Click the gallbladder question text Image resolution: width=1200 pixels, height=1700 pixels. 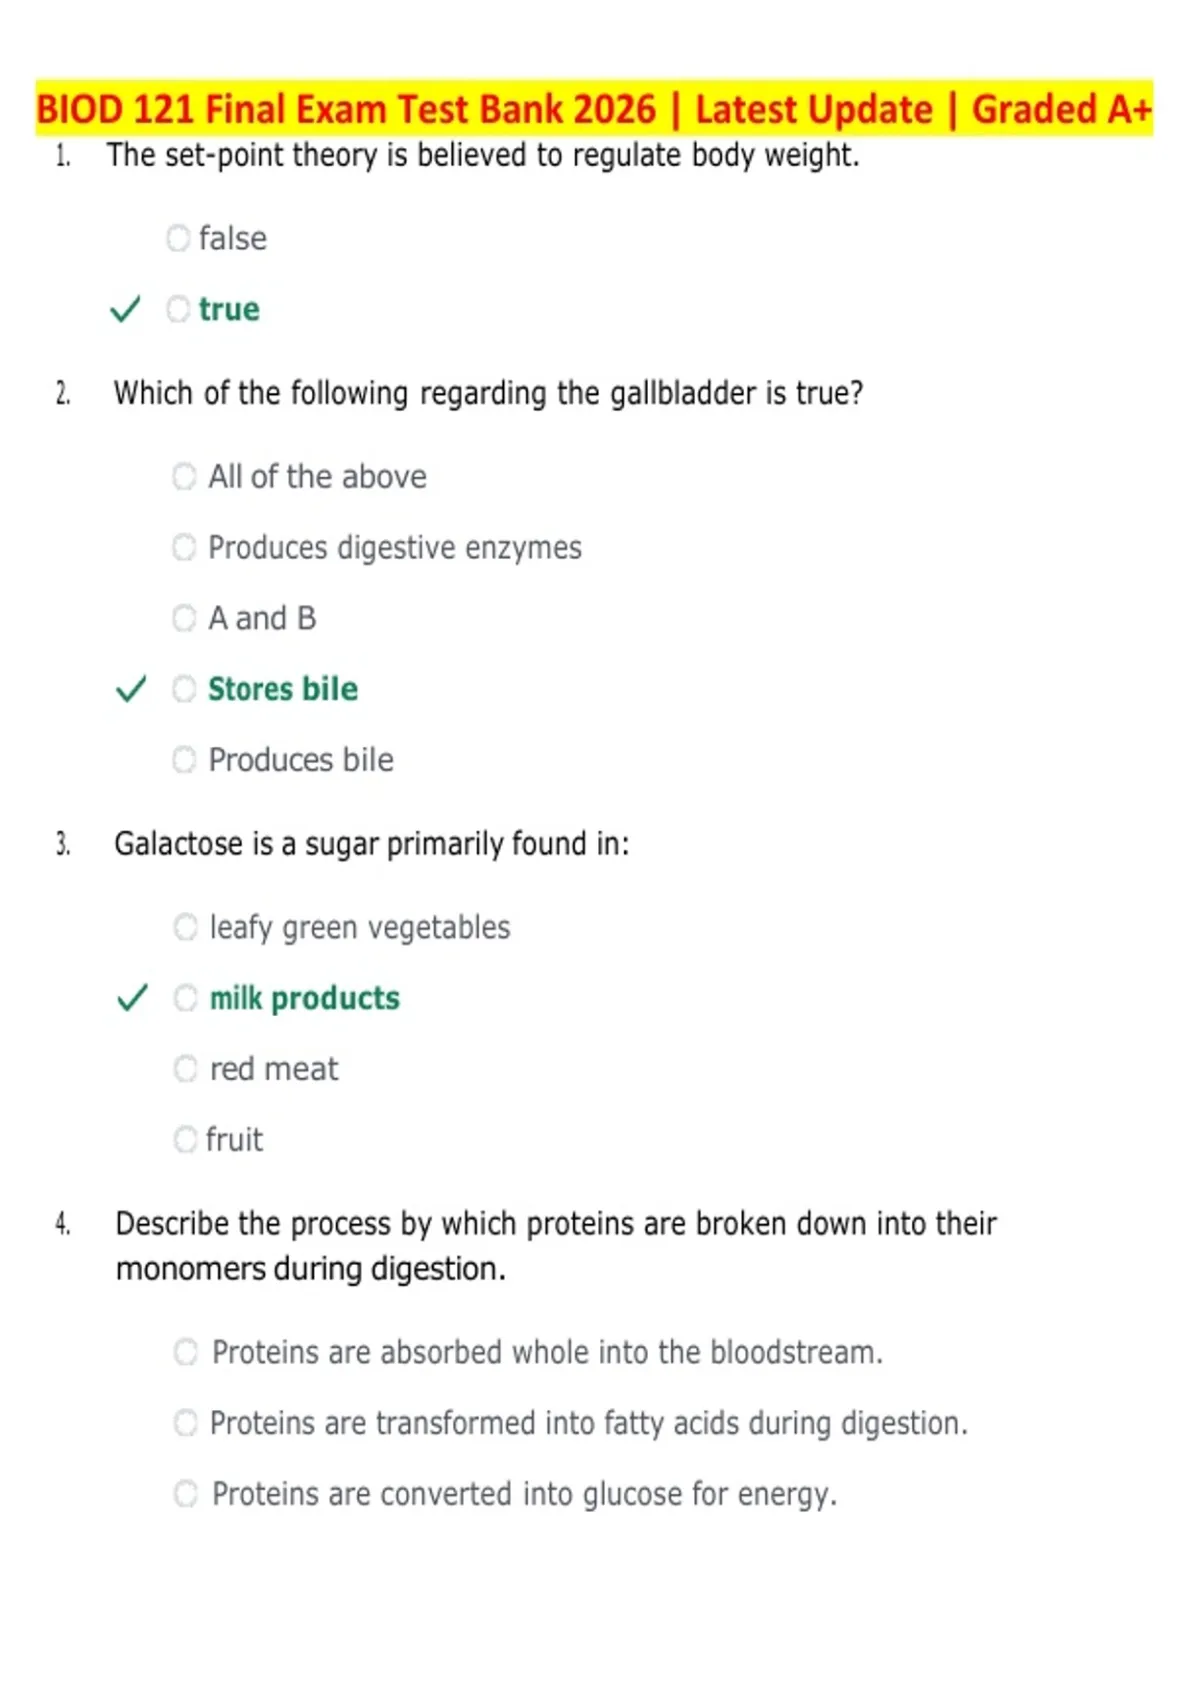click(488, 393)
